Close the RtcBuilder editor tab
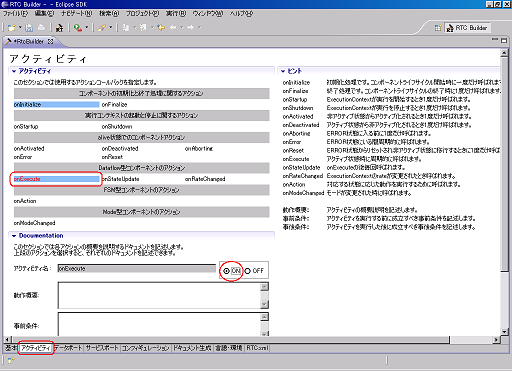 [51, 42]
